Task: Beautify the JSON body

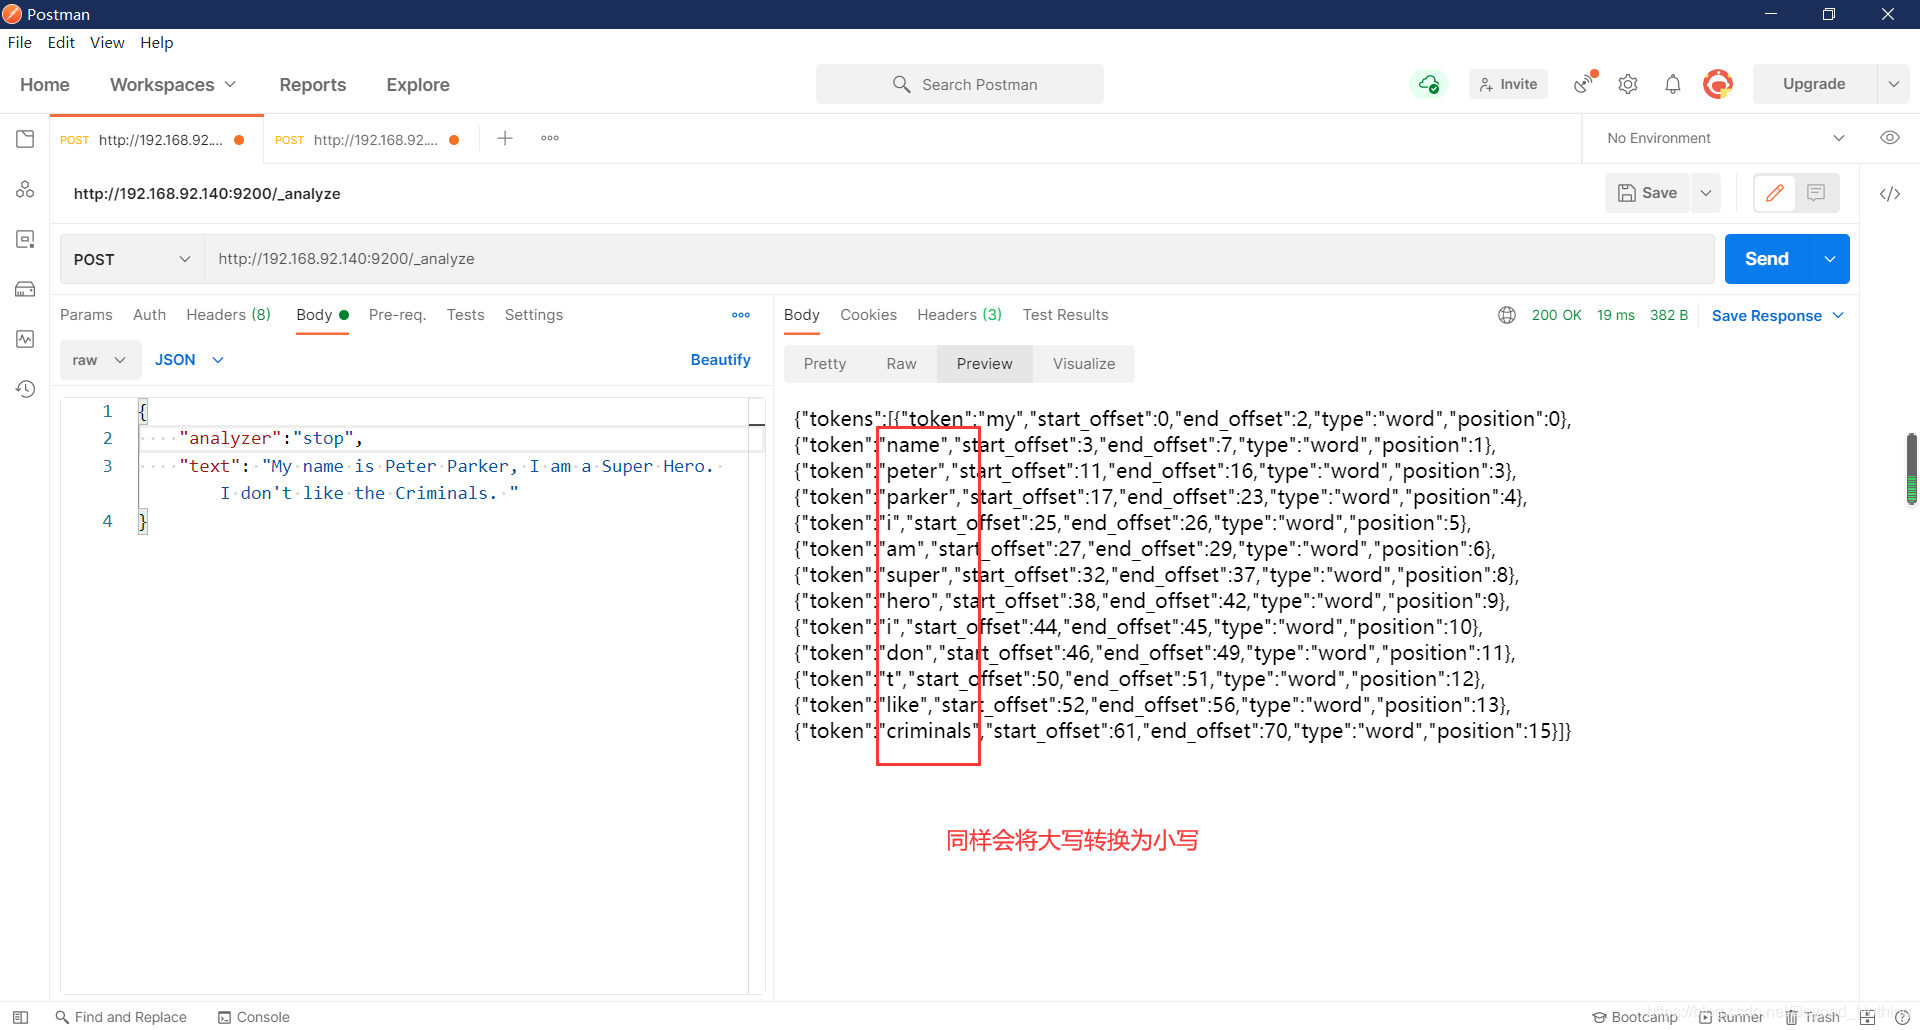Action: (721, 360)
